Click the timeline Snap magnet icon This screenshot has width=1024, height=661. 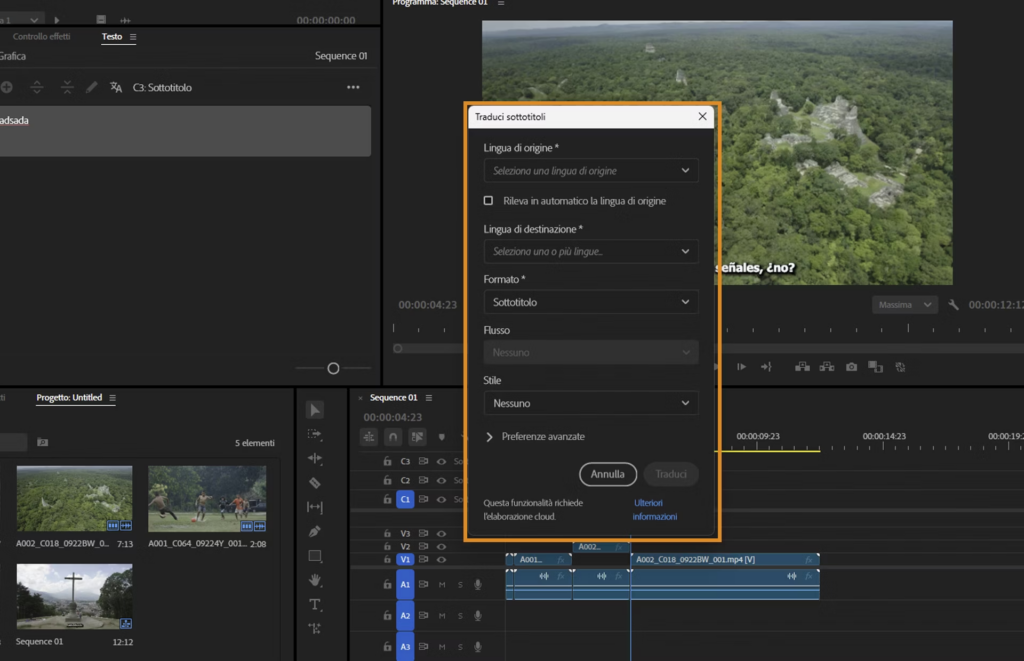tap(392, 437)
